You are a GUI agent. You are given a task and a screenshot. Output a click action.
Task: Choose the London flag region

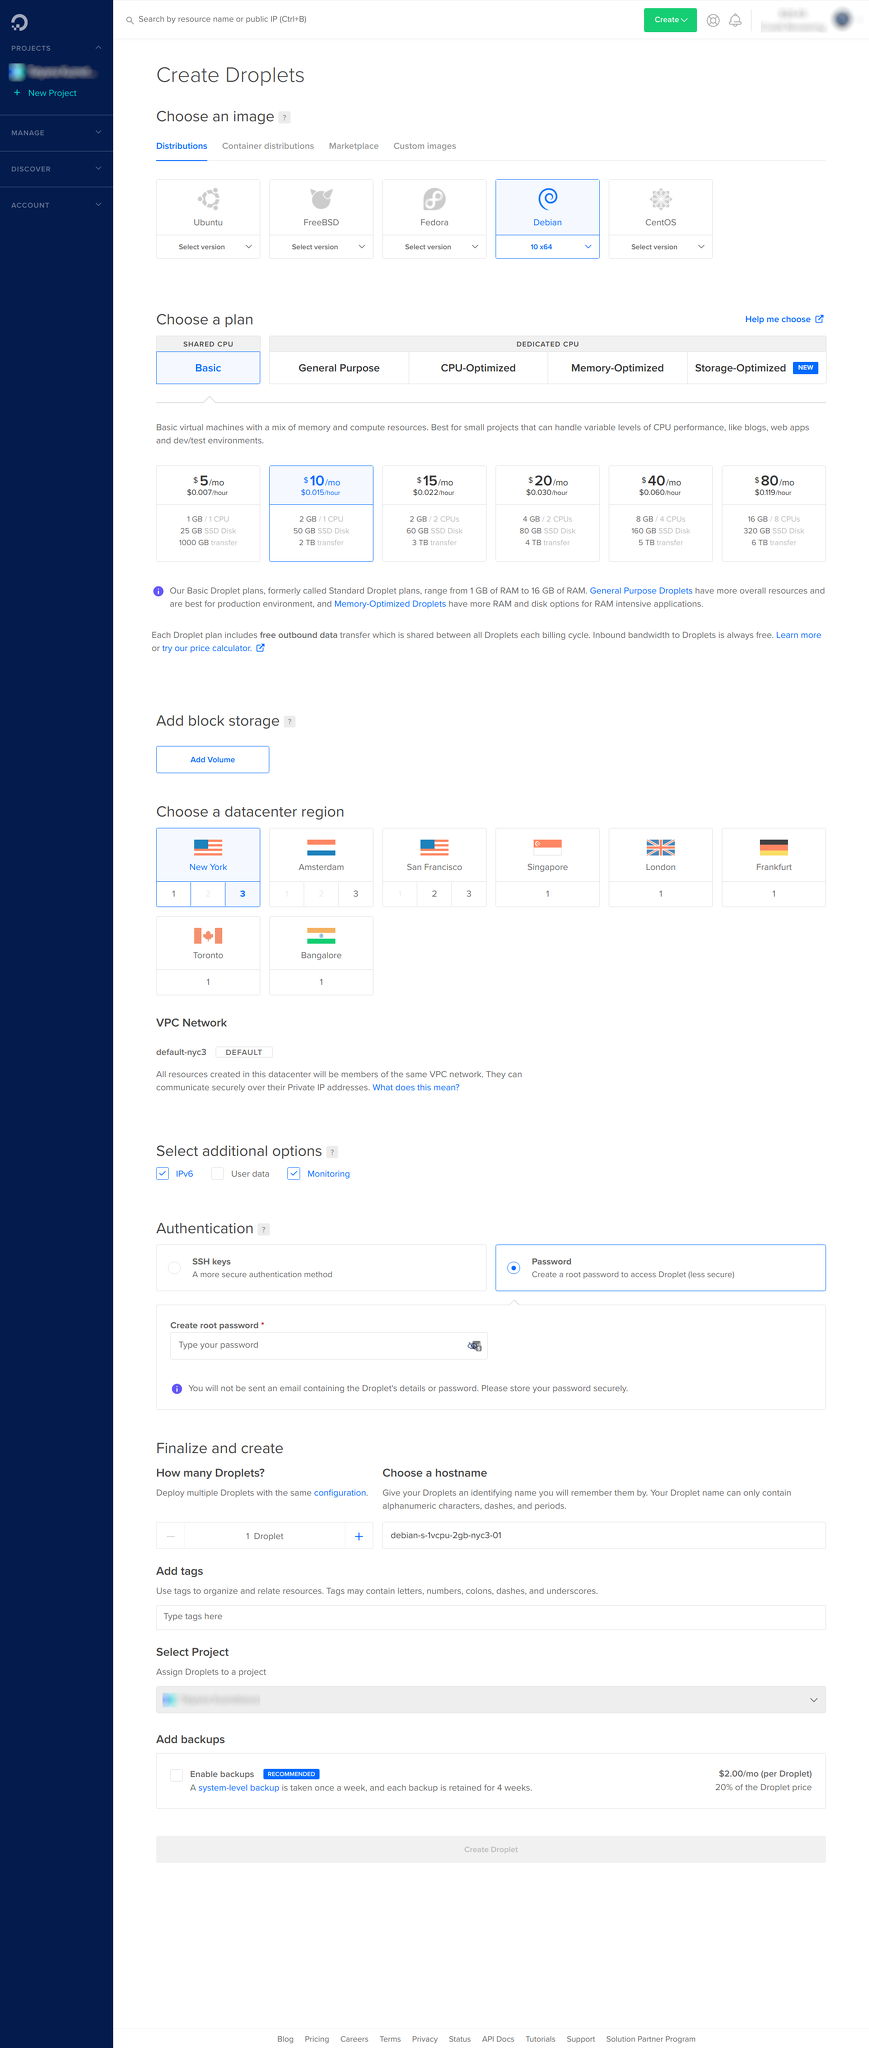point(661,847)
